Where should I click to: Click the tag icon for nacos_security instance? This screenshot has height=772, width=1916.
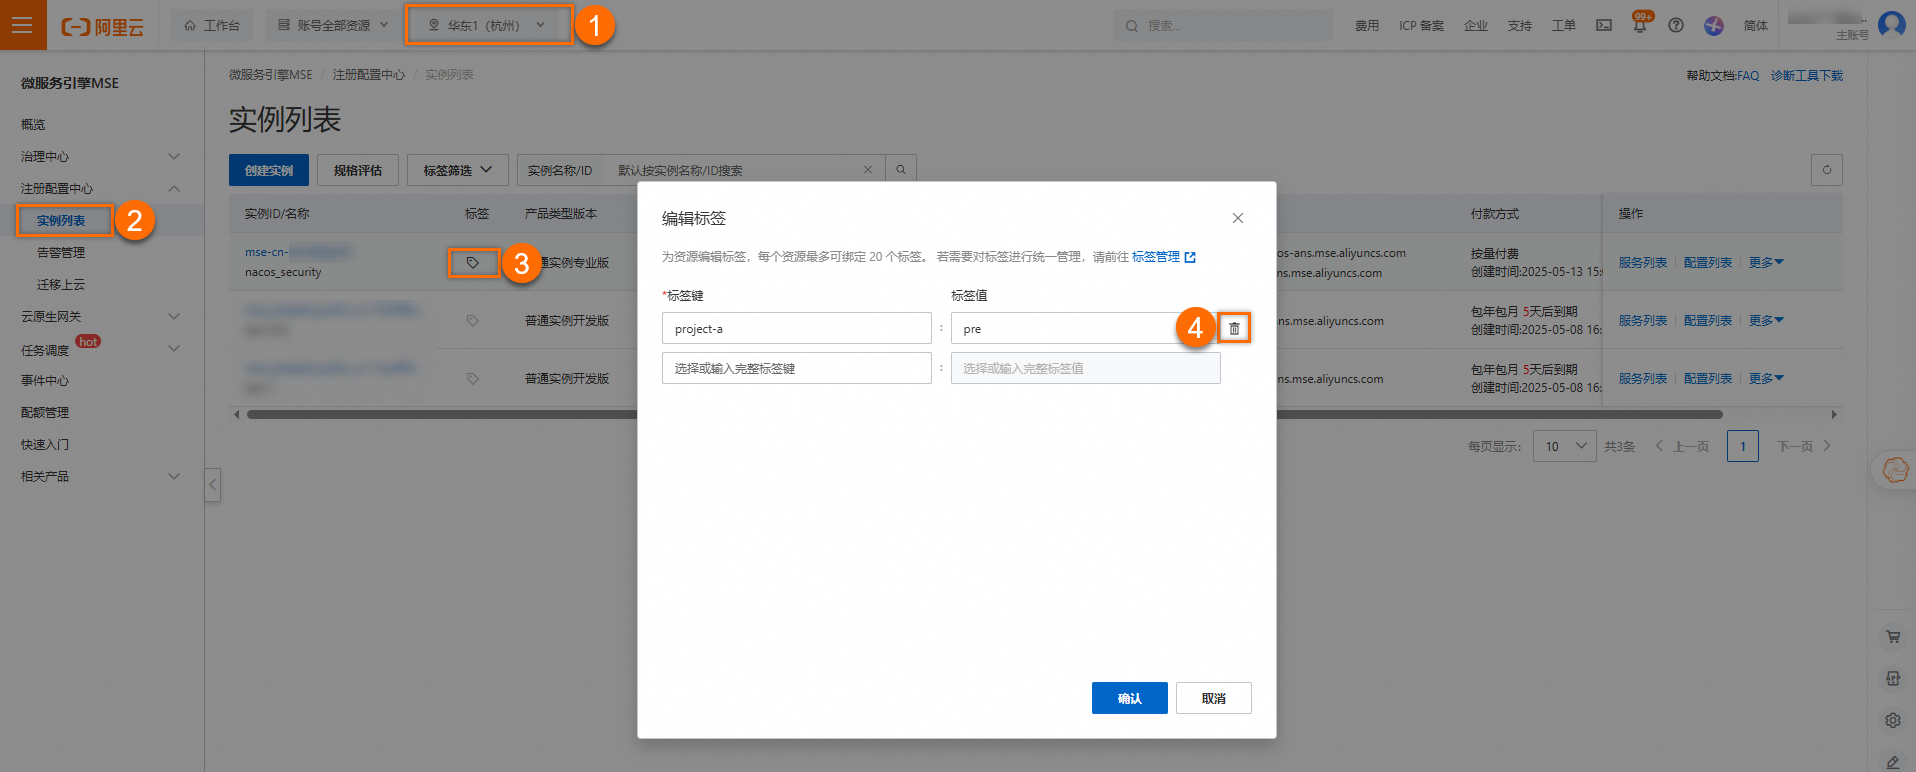coord(473,263)
